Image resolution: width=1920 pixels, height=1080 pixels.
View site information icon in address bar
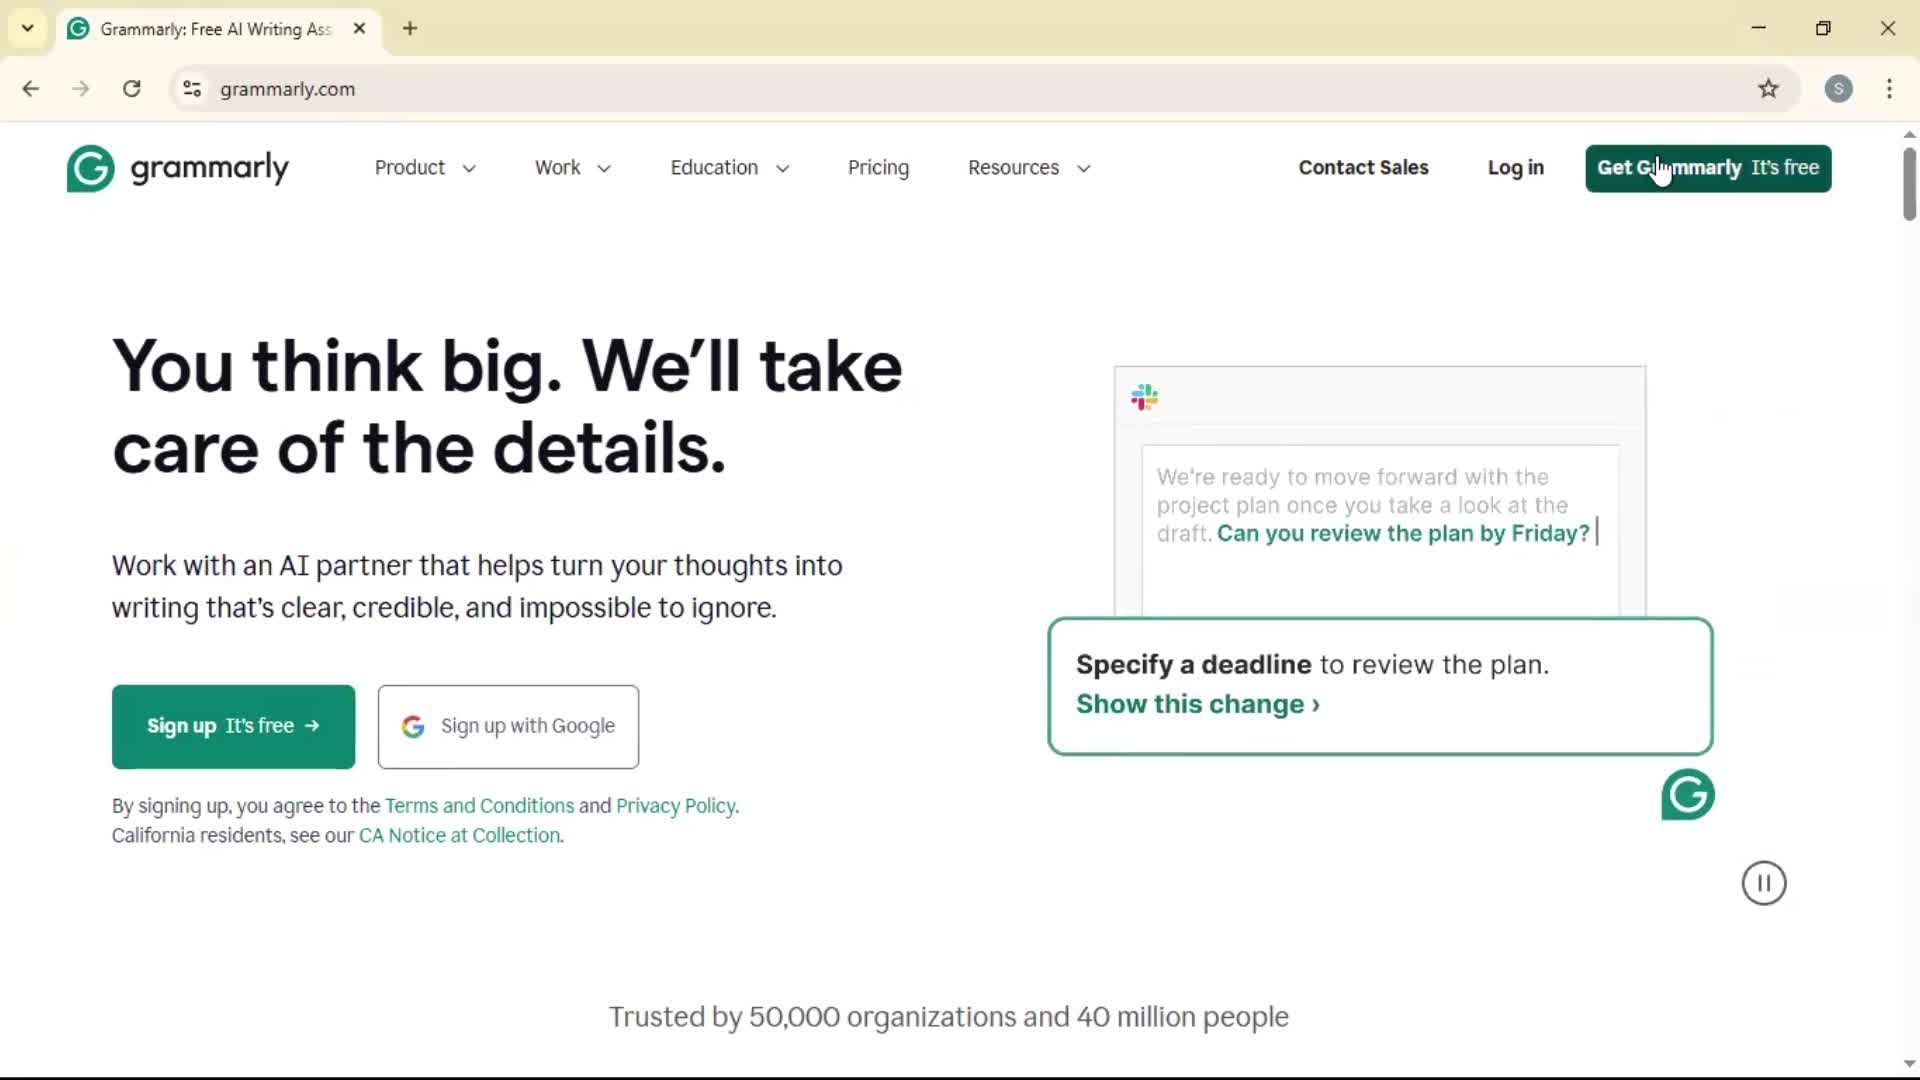(x=192, y=89)
